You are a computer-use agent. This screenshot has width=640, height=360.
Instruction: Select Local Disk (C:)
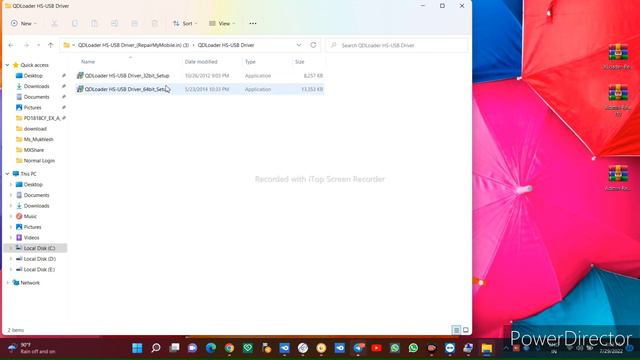click(36, 248)
